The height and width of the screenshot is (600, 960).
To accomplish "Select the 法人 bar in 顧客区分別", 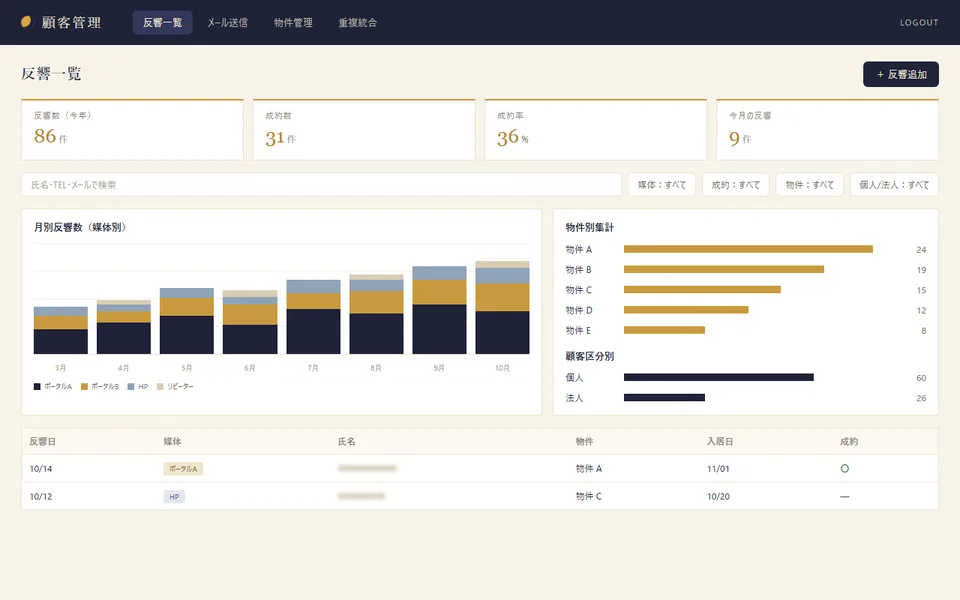I will [x=664, y=398].
